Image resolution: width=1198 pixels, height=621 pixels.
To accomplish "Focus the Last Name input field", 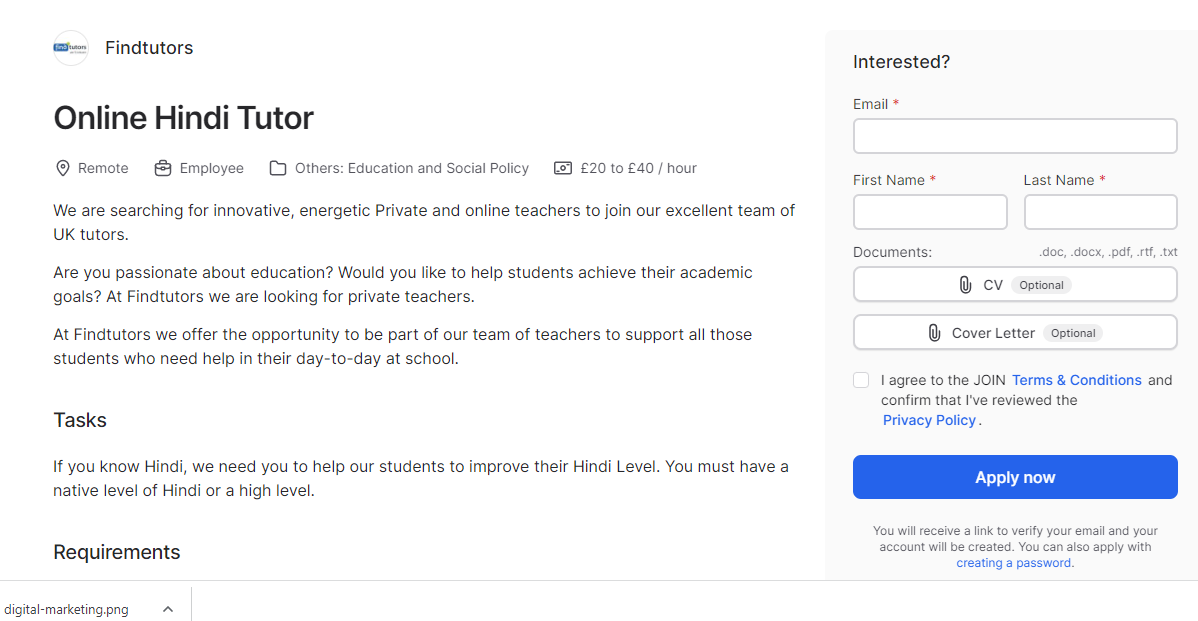I will click(x=1100, y=212).
